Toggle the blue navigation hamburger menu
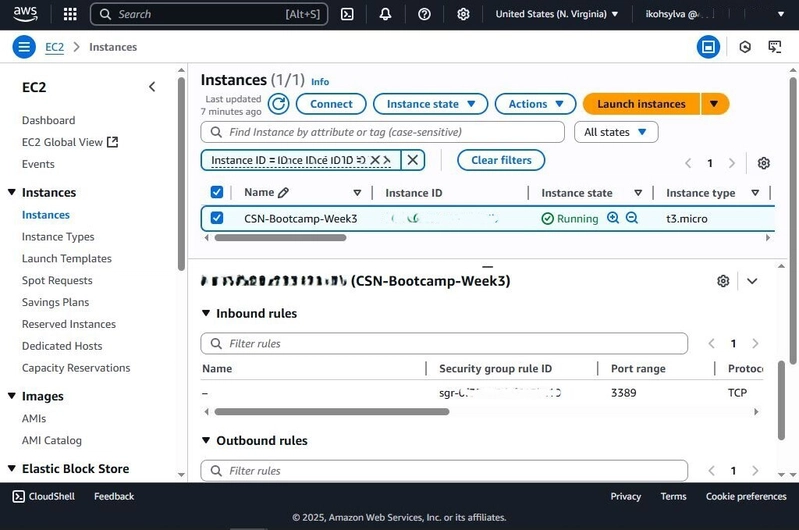The width and height of the screenshot is (799, 530). [24, 47]
